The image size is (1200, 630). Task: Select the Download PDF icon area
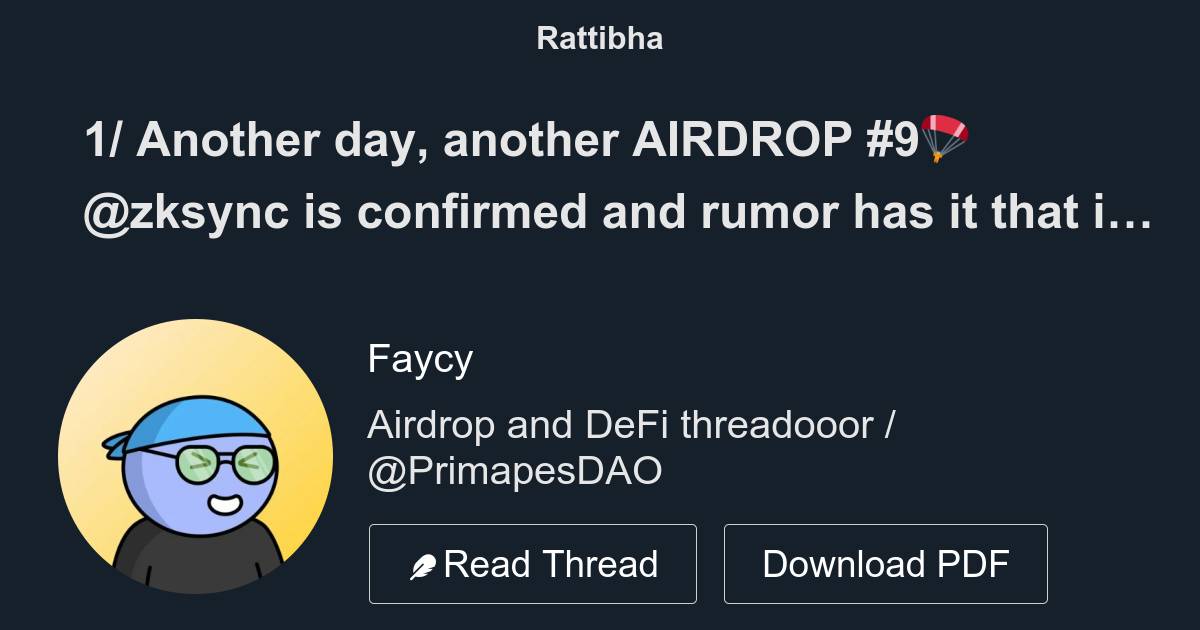click(886, 563)
